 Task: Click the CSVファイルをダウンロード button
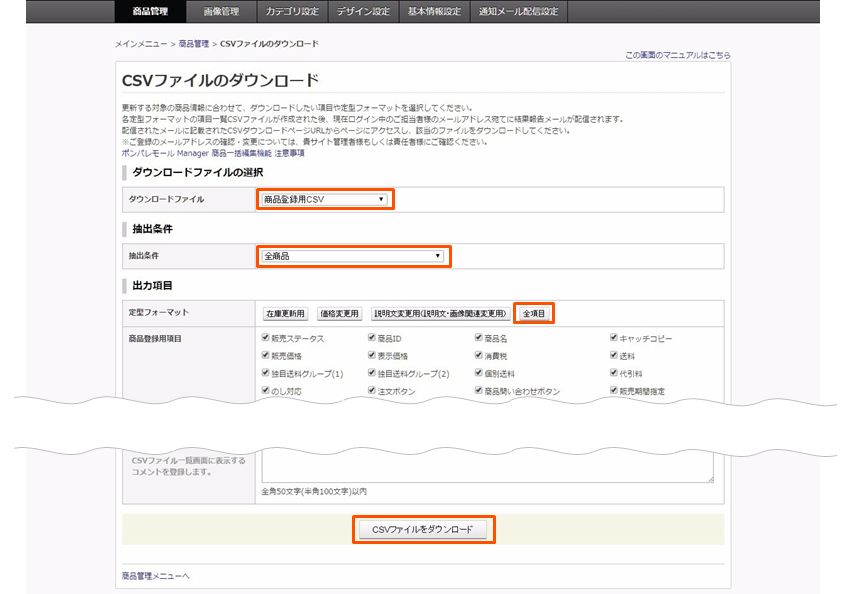click(x=423, y=529)
